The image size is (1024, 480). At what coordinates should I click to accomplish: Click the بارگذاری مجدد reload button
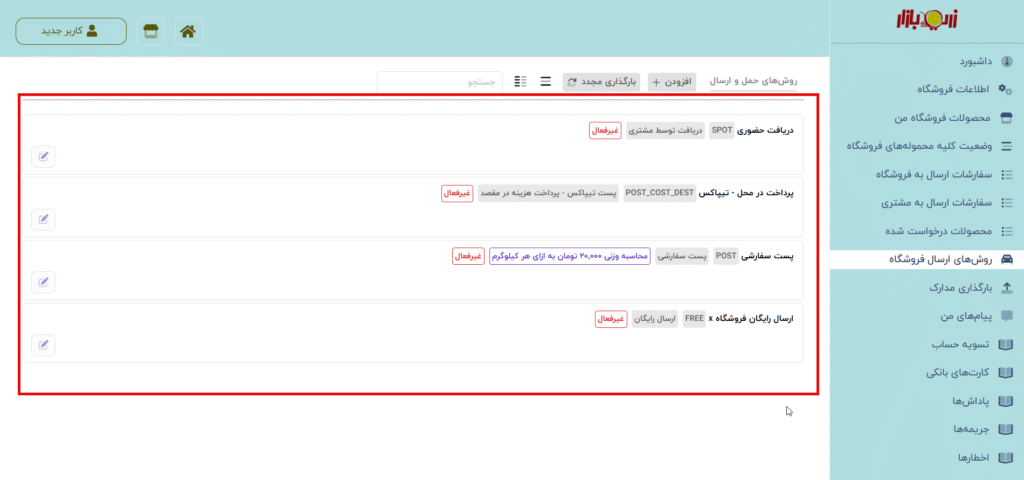602,81
